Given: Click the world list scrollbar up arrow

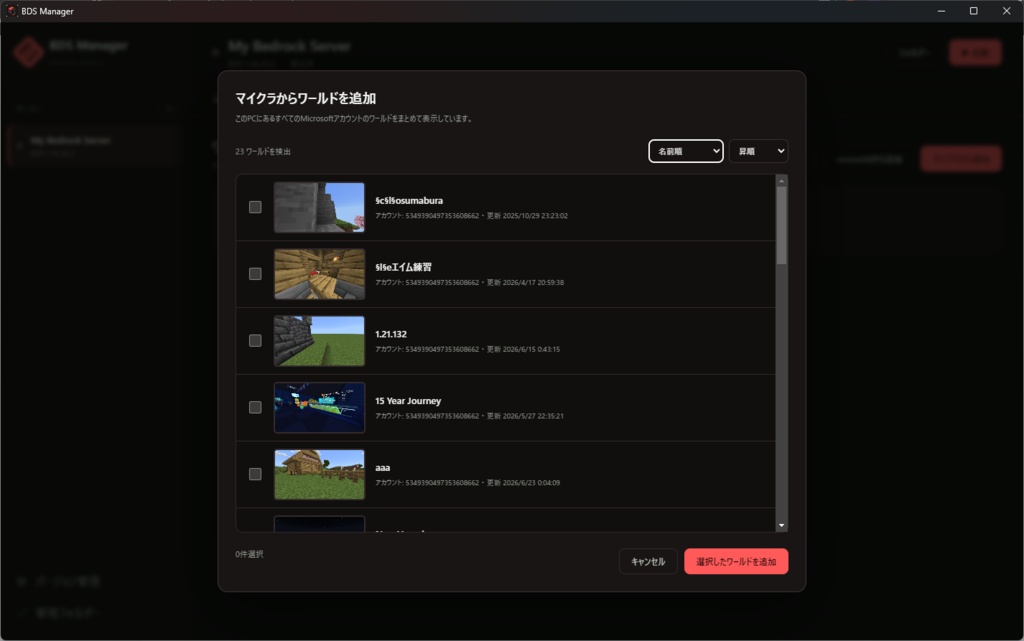Looking at the screenshot, I should pos(781,181).
